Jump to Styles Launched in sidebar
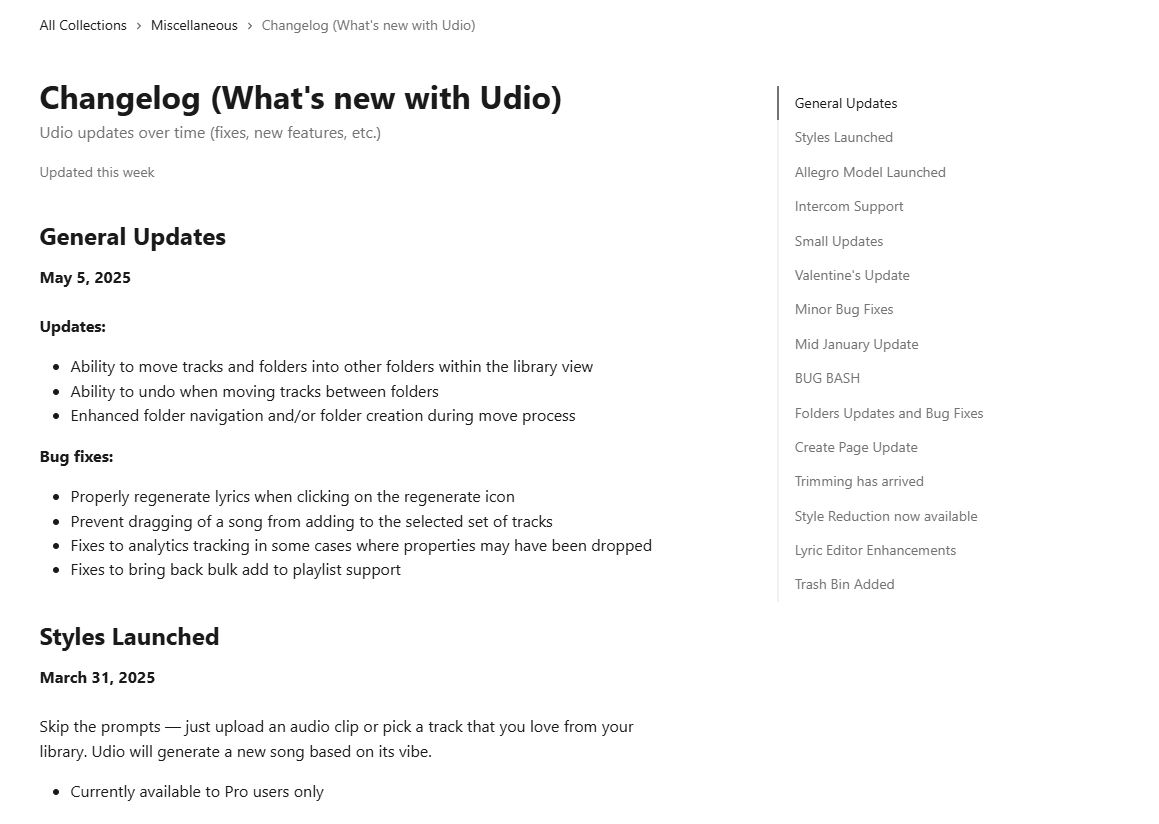Image resolution: width=1159 pixels, height=824 pixels. tap(843, 137)
